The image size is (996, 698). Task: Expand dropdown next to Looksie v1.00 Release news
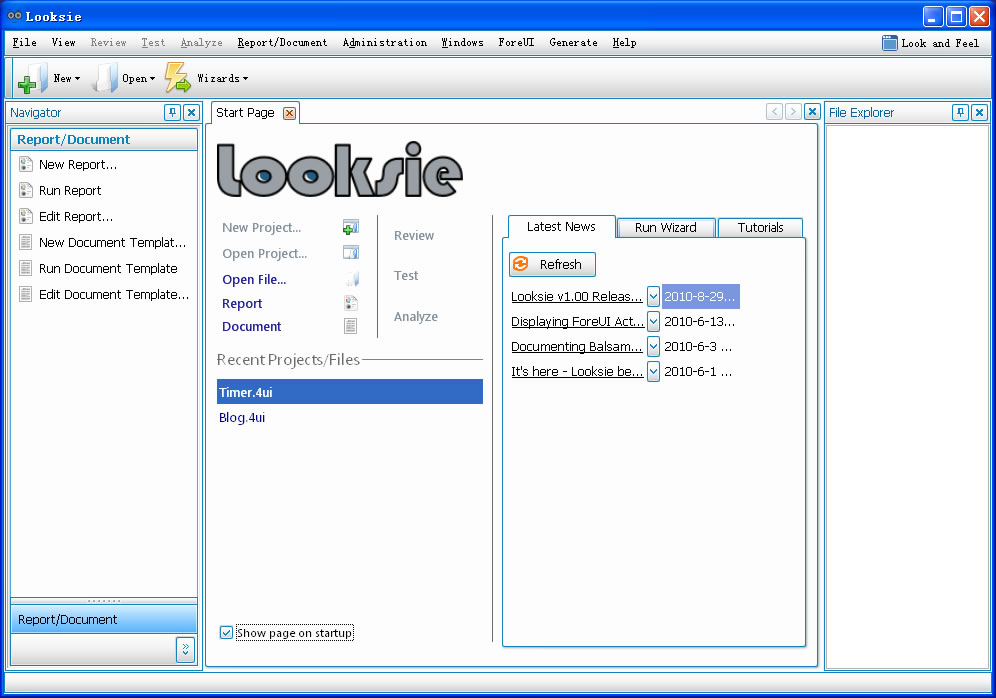pyautogui.click(x=653, y=297)
